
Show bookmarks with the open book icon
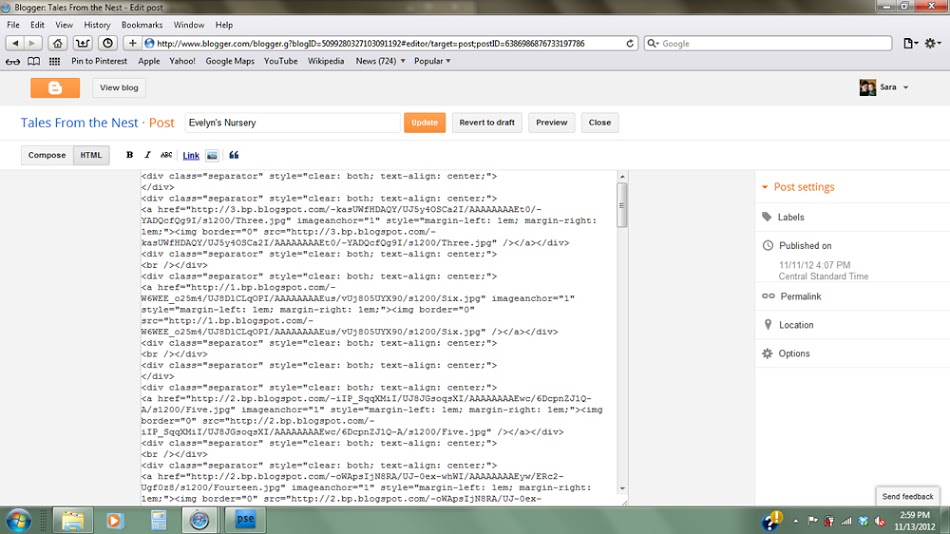pyautogui.click(x=34, y=61)
